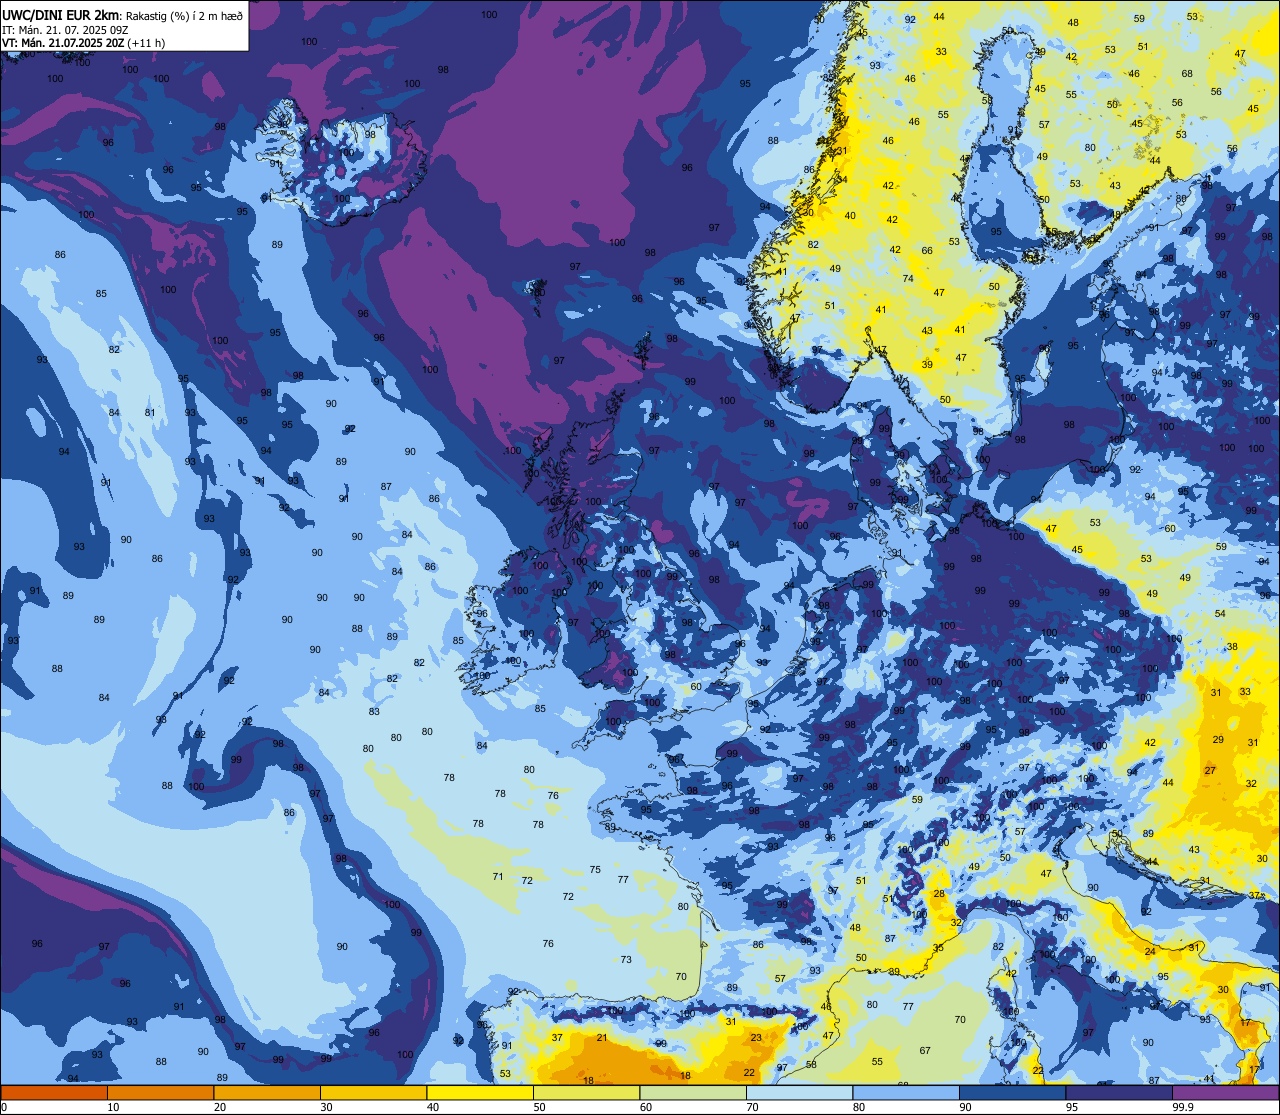Viewport: 1280px width, 1115px height.
Task: Pick the 50–60 legend color segment
Action: coord(586,1092)
